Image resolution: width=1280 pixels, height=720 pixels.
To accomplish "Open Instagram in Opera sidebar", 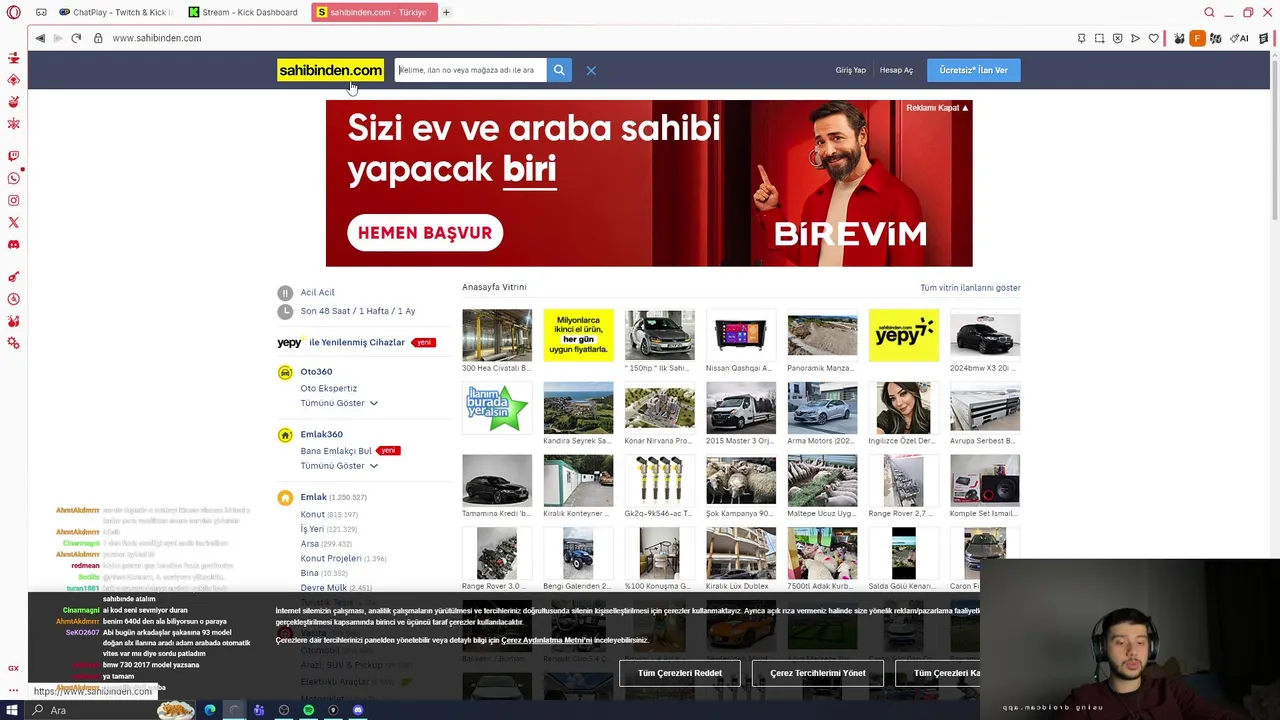I will [13, 200].
